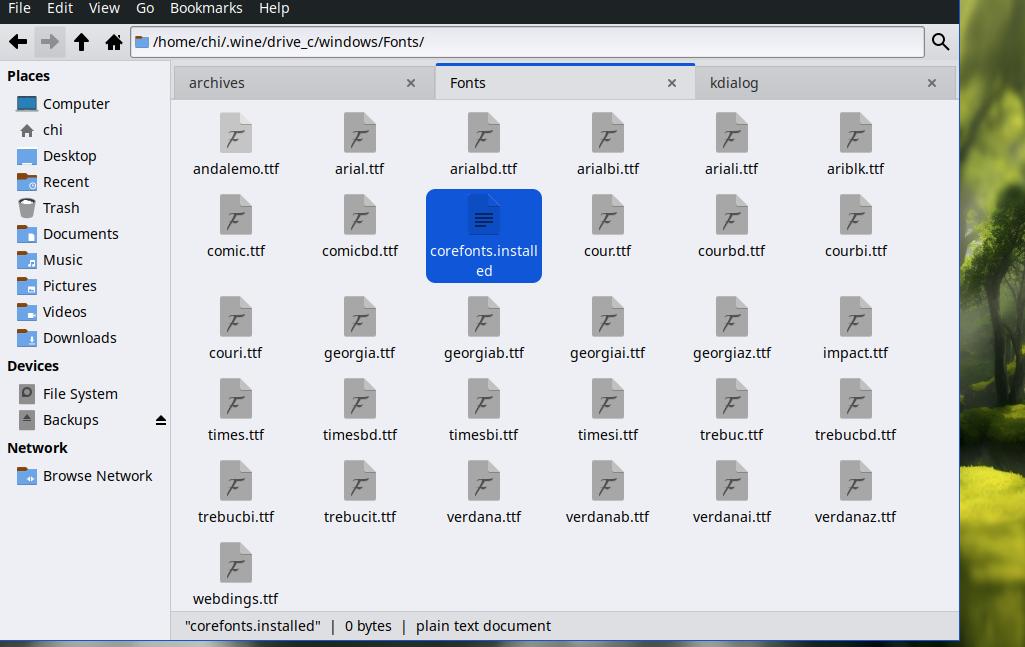The image size is (1025, 647).
Task: Select courbi.ttf file
Action: tap(855, 227)
